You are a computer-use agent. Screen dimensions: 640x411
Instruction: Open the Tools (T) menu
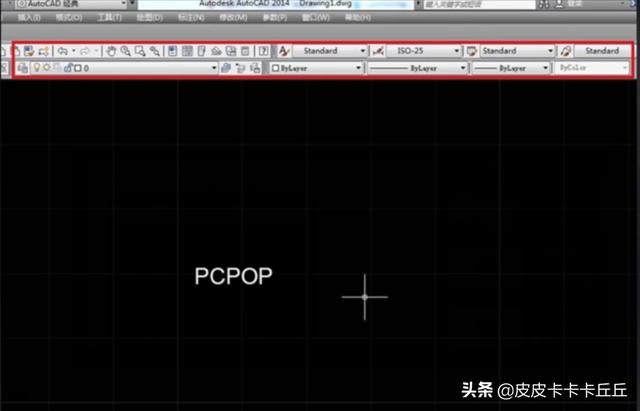(x=109, y=18)
